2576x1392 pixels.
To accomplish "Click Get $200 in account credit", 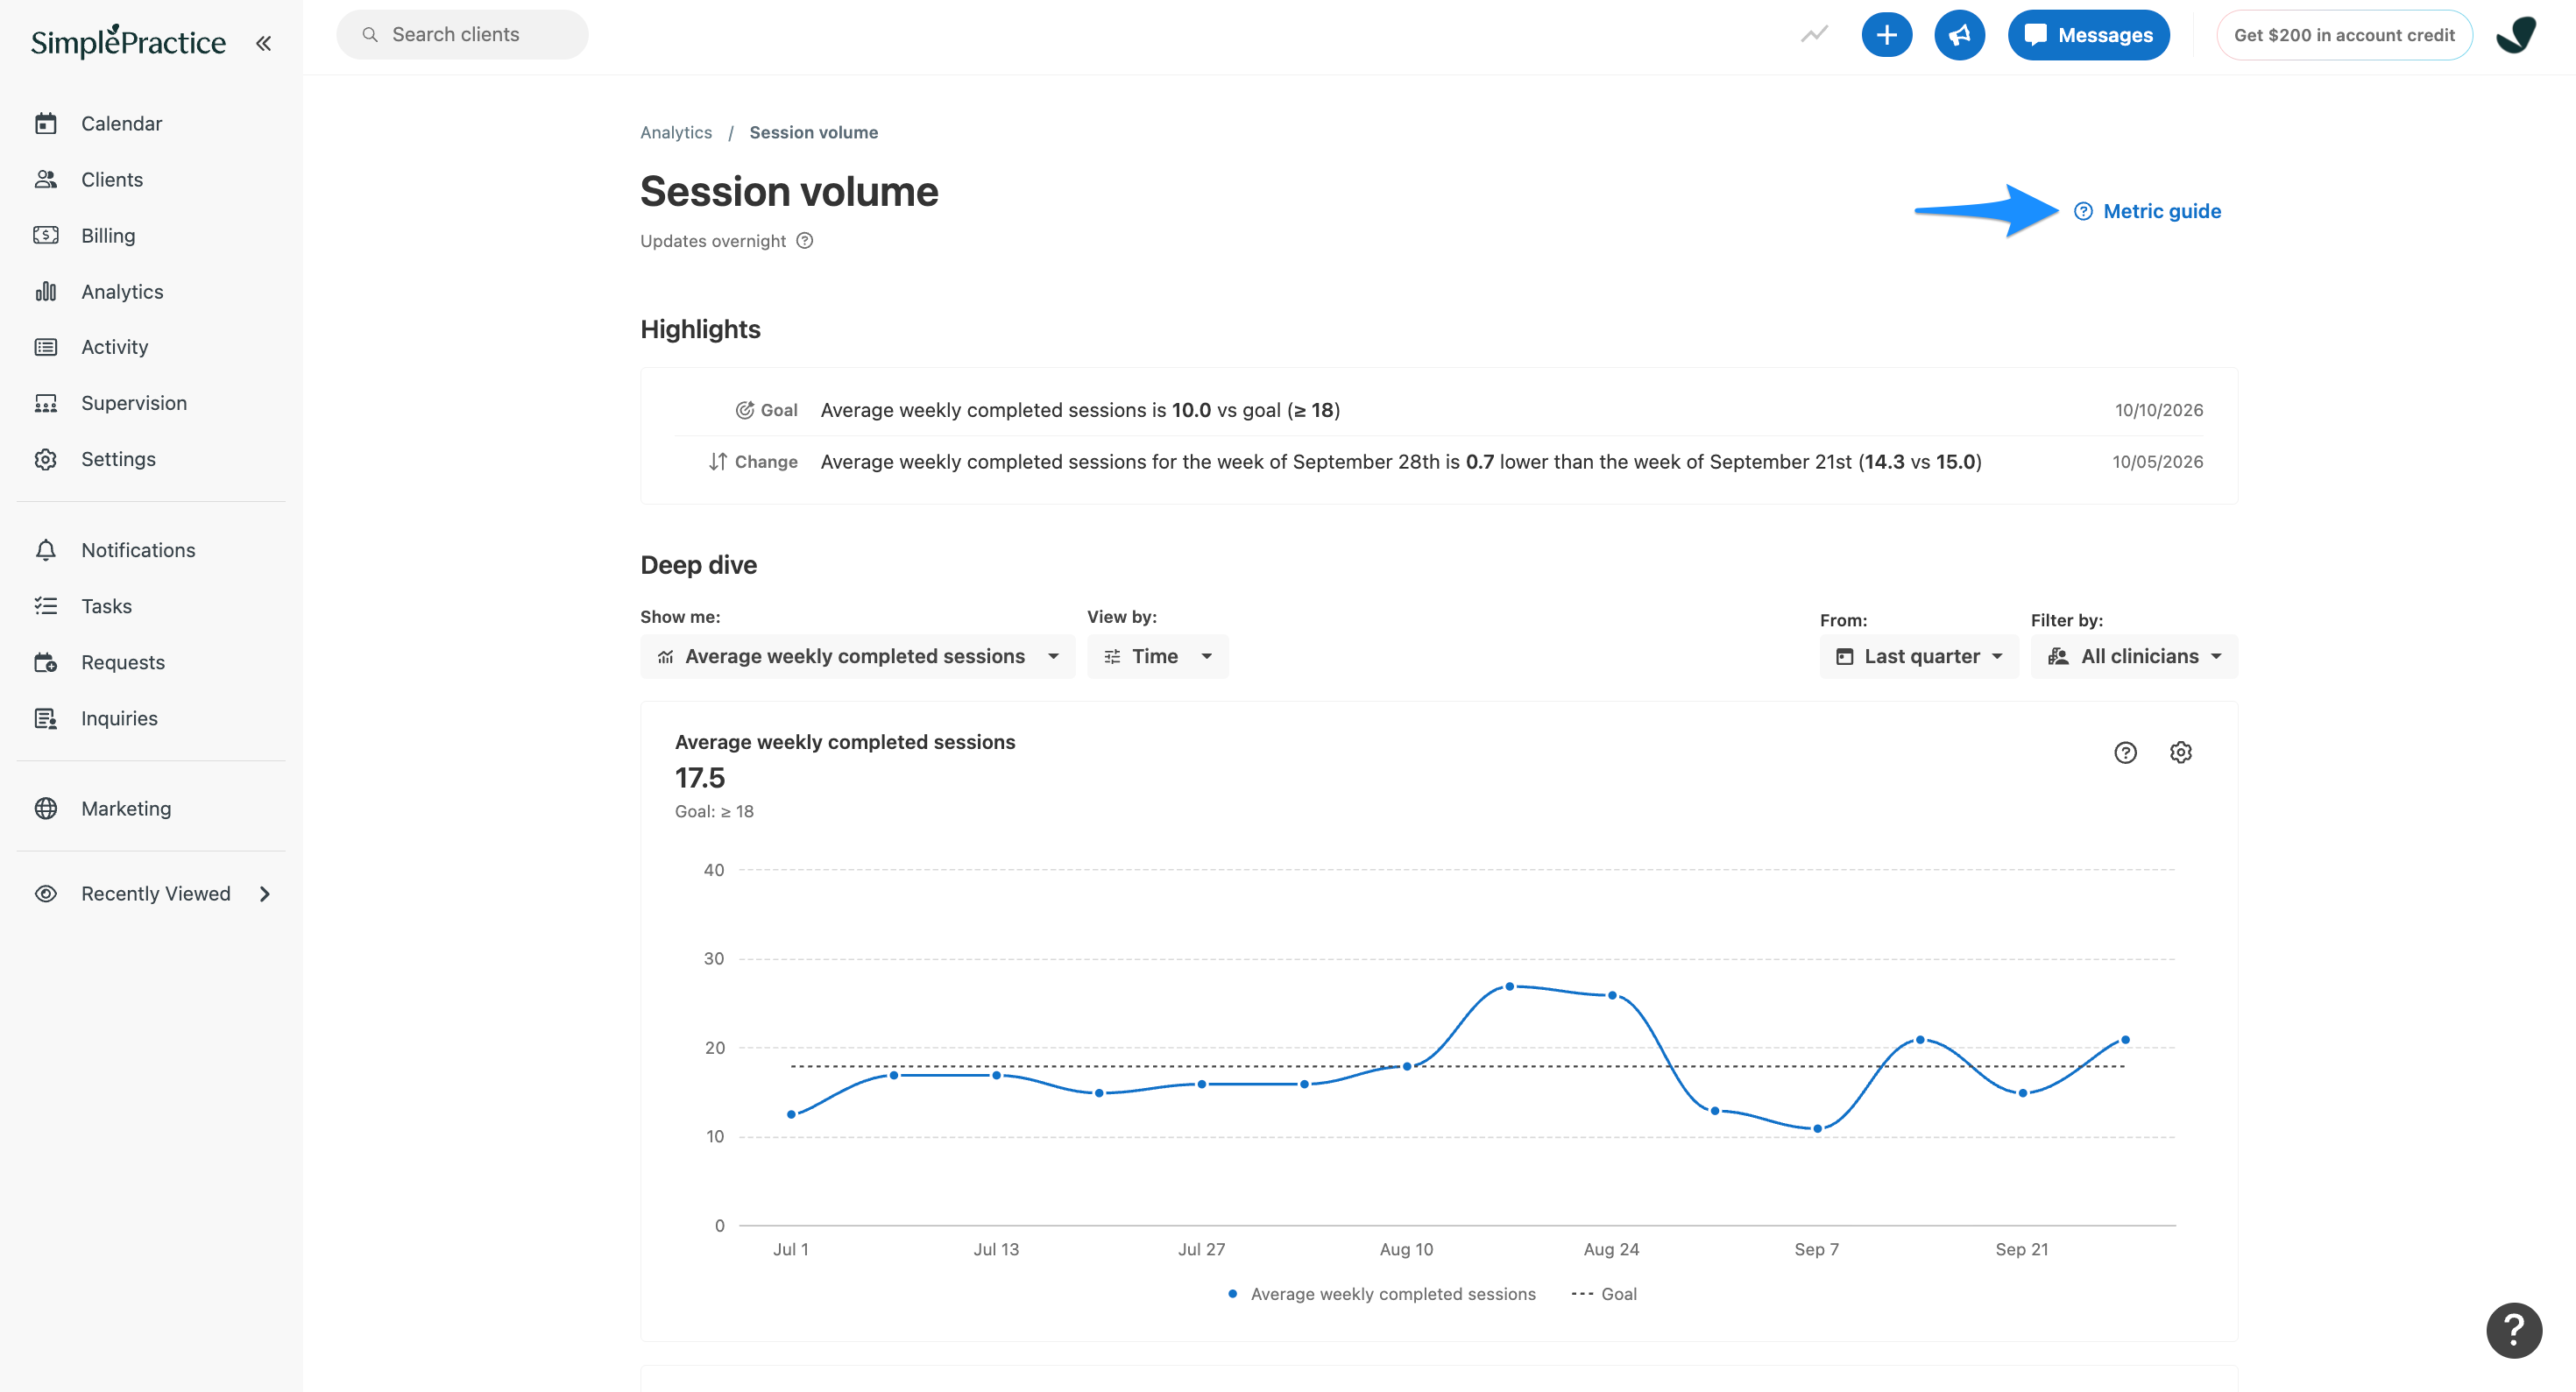I will [x=2343, y=35].
